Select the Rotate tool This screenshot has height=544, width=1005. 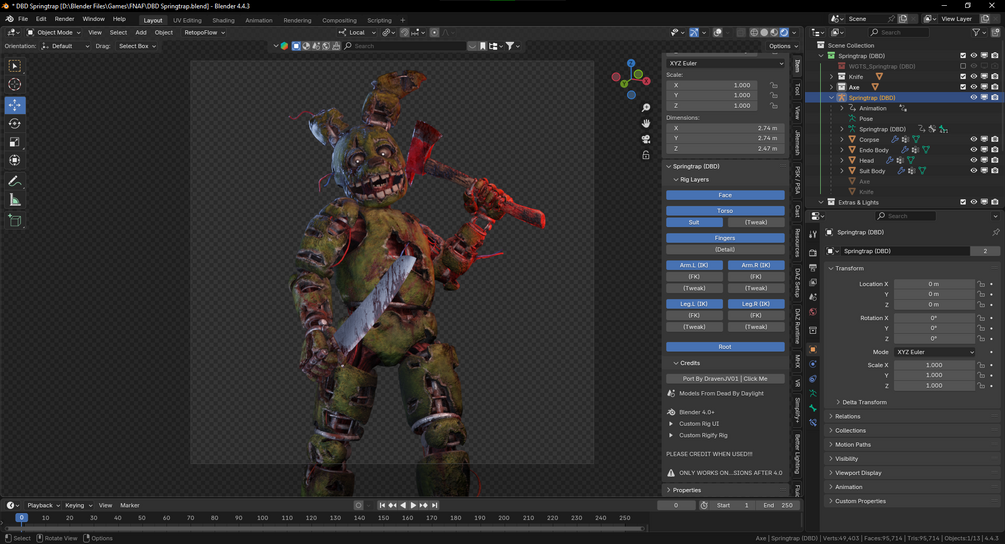(15, 124)
